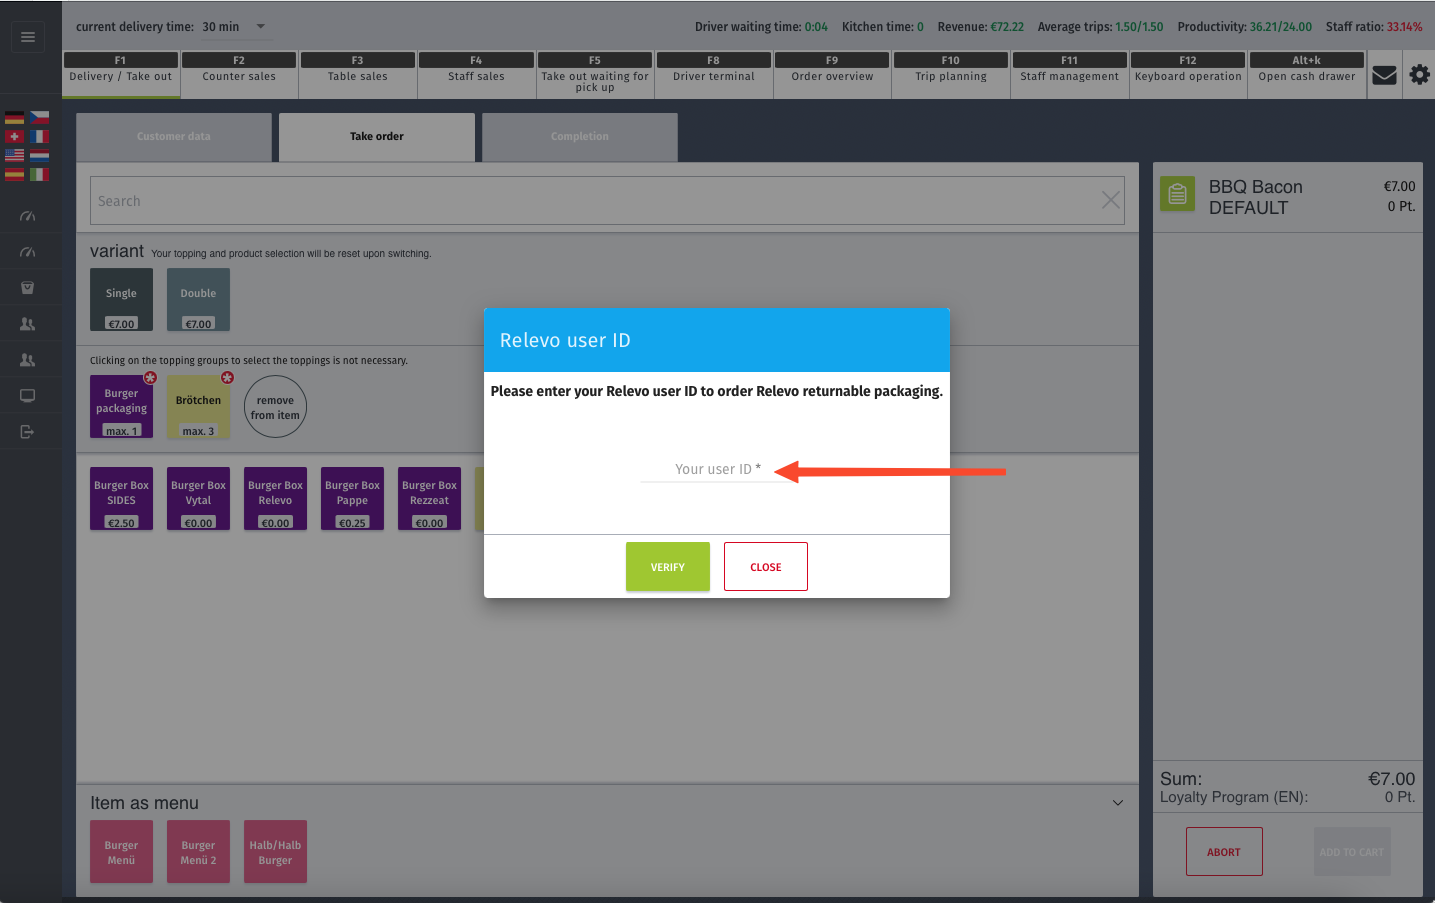Click the BBQ Bacon DEFAULT cart entry
The width and height of the screenshot is (1435, 903).
[1288, 197]
